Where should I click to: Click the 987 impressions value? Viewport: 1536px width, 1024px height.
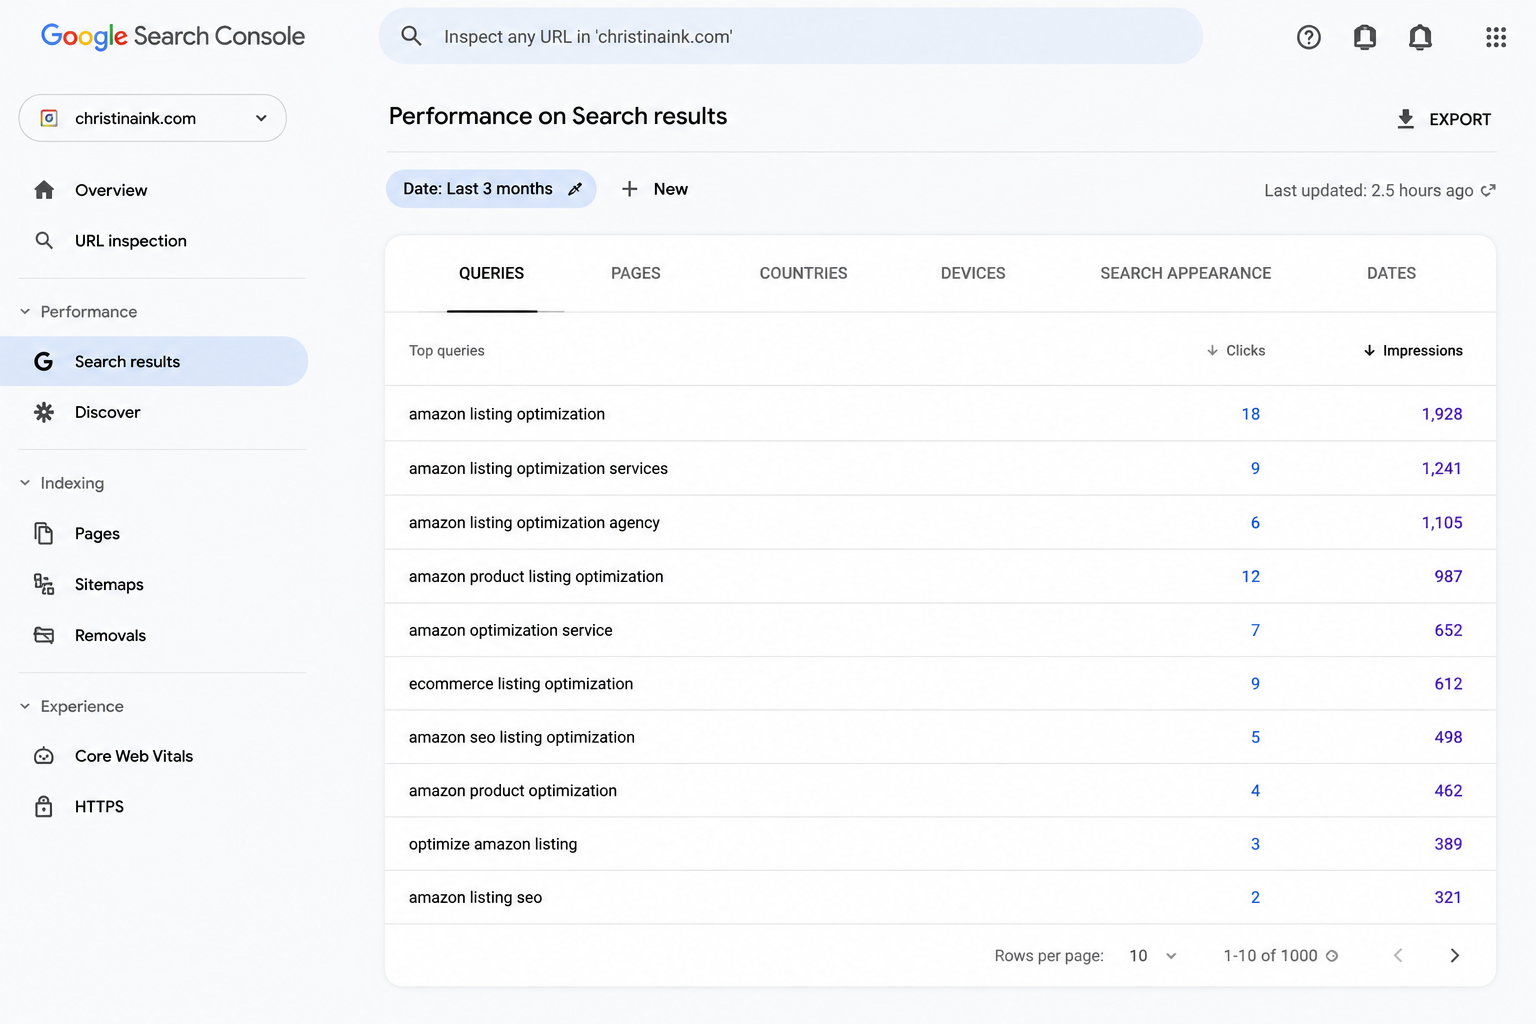pos(1448,576)
